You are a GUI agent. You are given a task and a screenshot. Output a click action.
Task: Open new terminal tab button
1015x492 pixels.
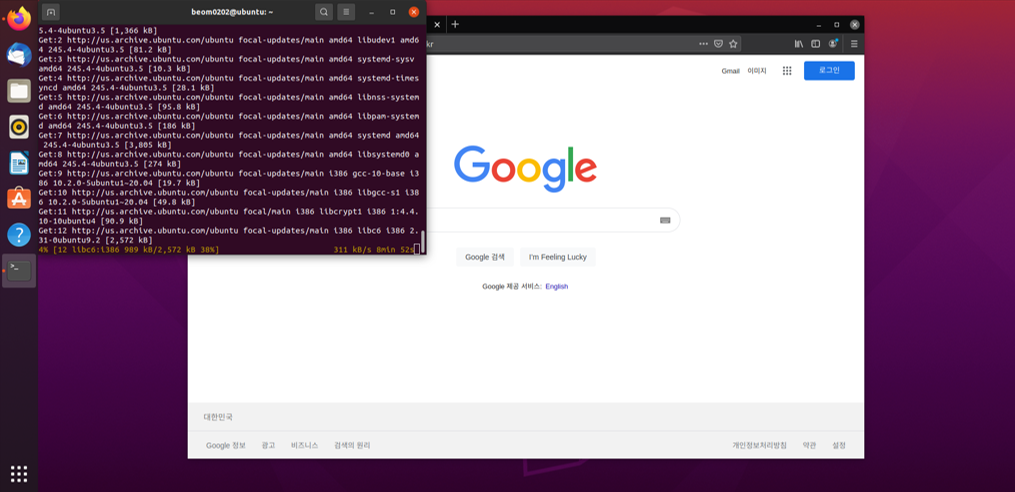tap(52, 12)
